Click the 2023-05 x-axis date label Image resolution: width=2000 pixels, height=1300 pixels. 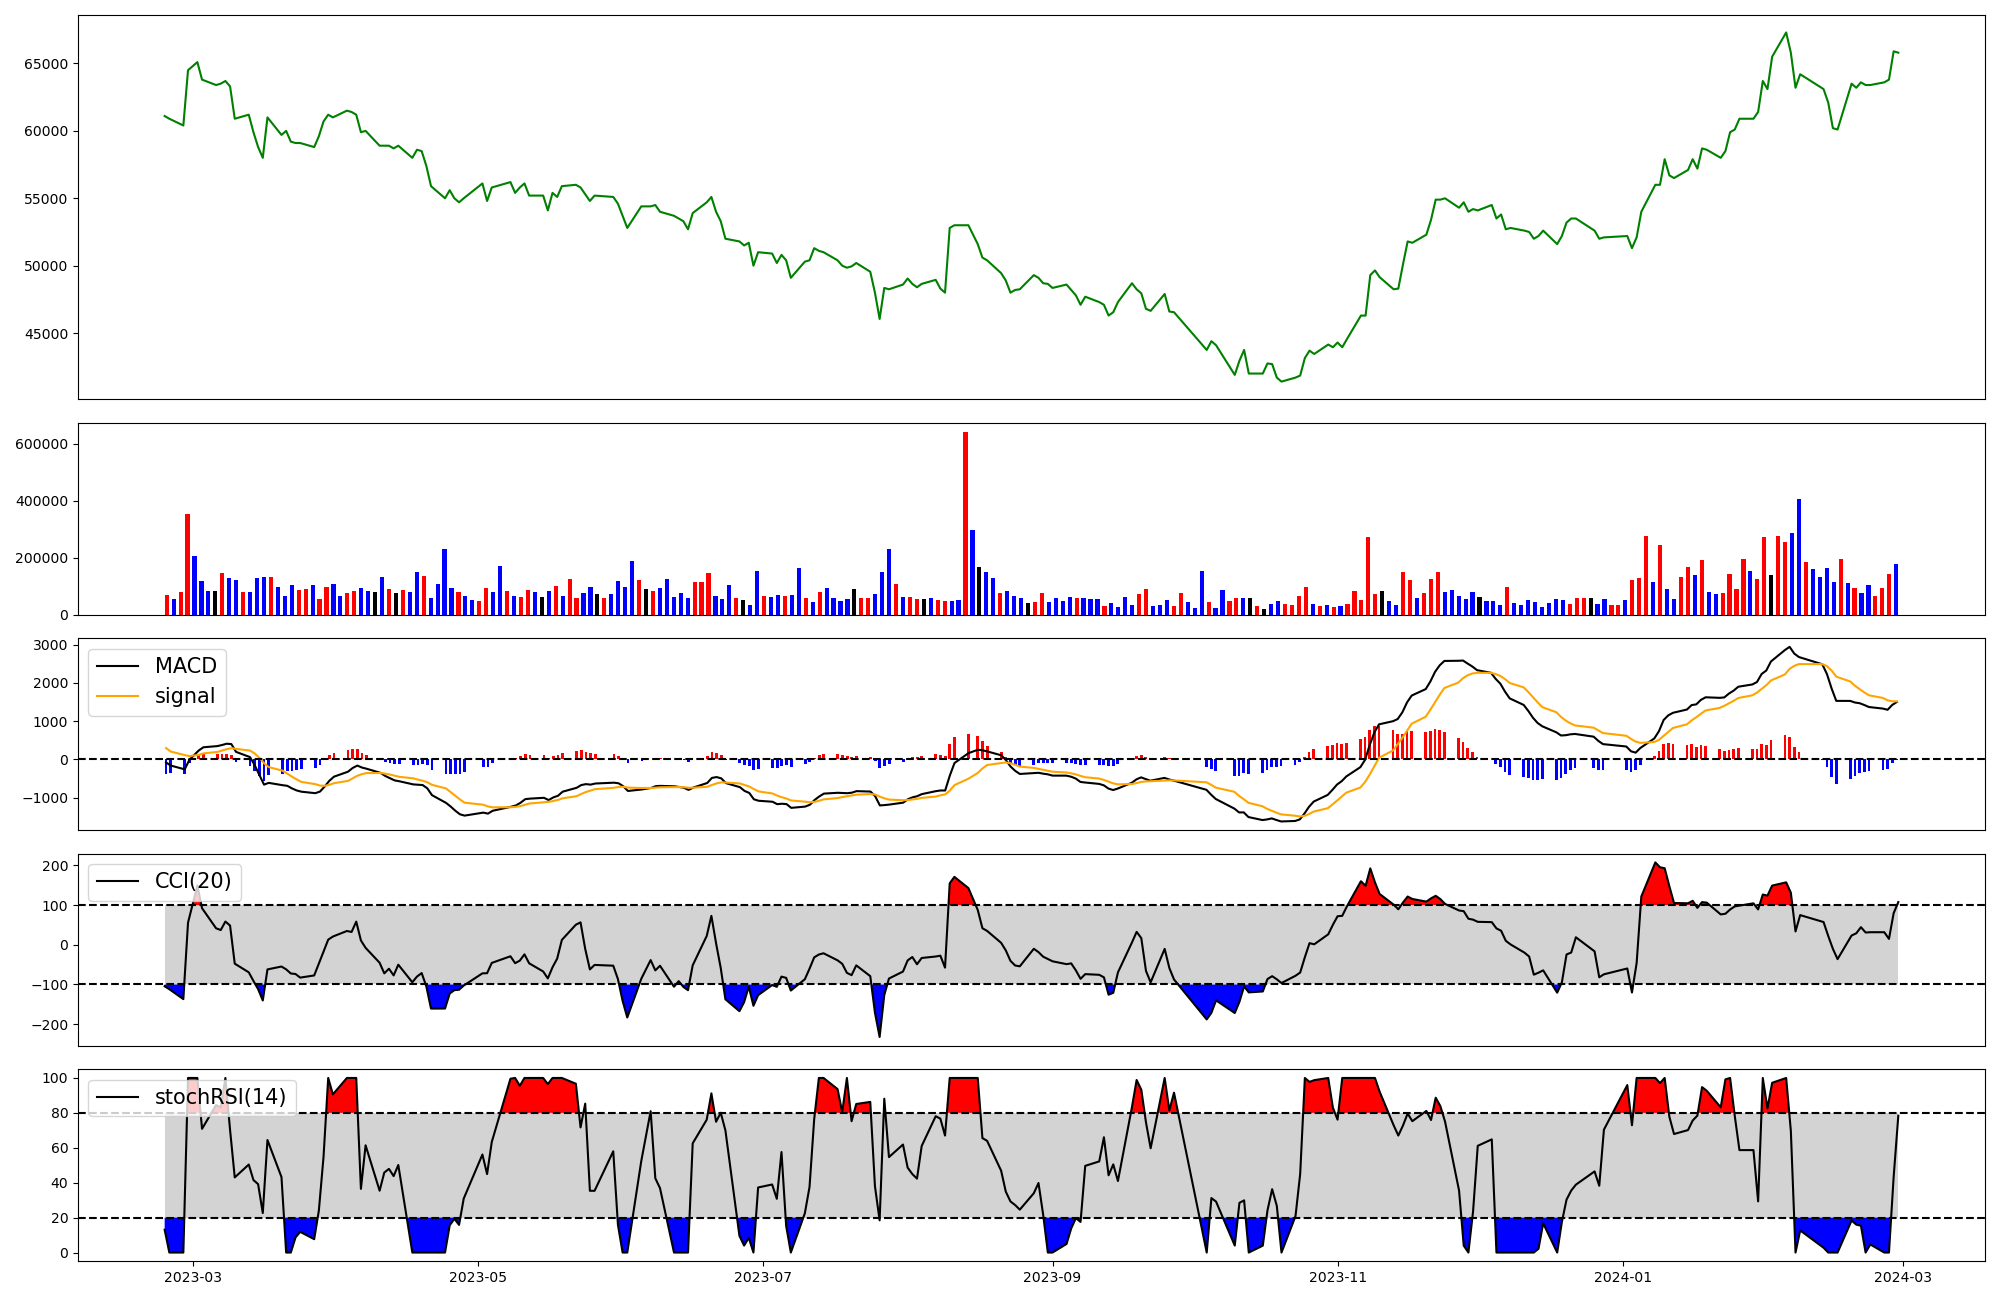[479, 1277]
